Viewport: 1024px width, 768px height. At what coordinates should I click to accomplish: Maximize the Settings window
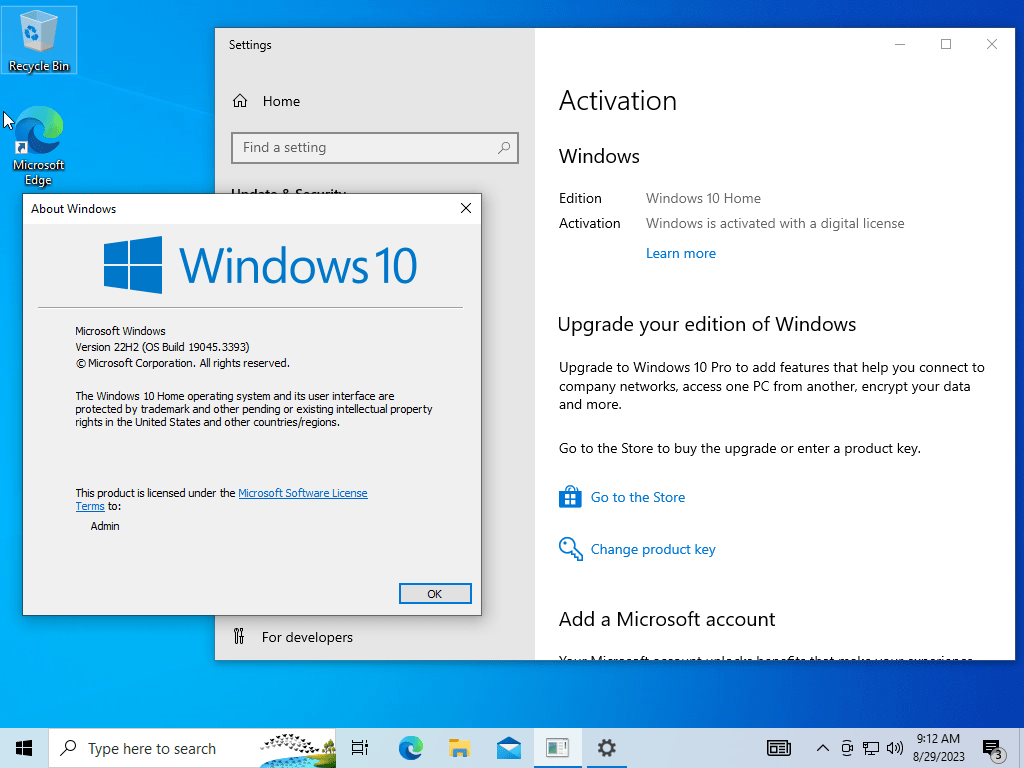946,44
